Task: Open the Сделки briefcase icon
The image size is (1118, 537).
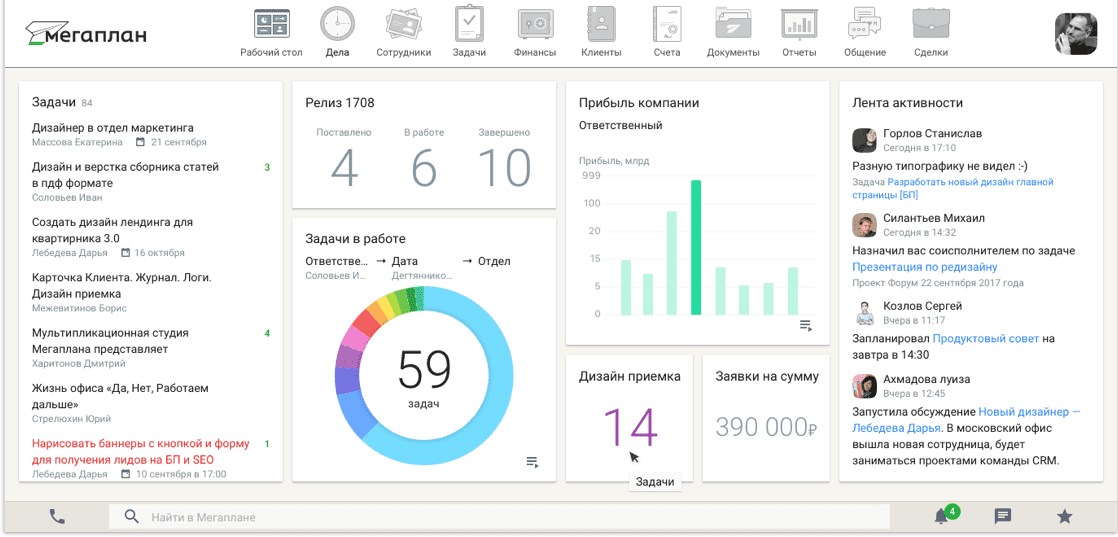Action: pos(930,24)
